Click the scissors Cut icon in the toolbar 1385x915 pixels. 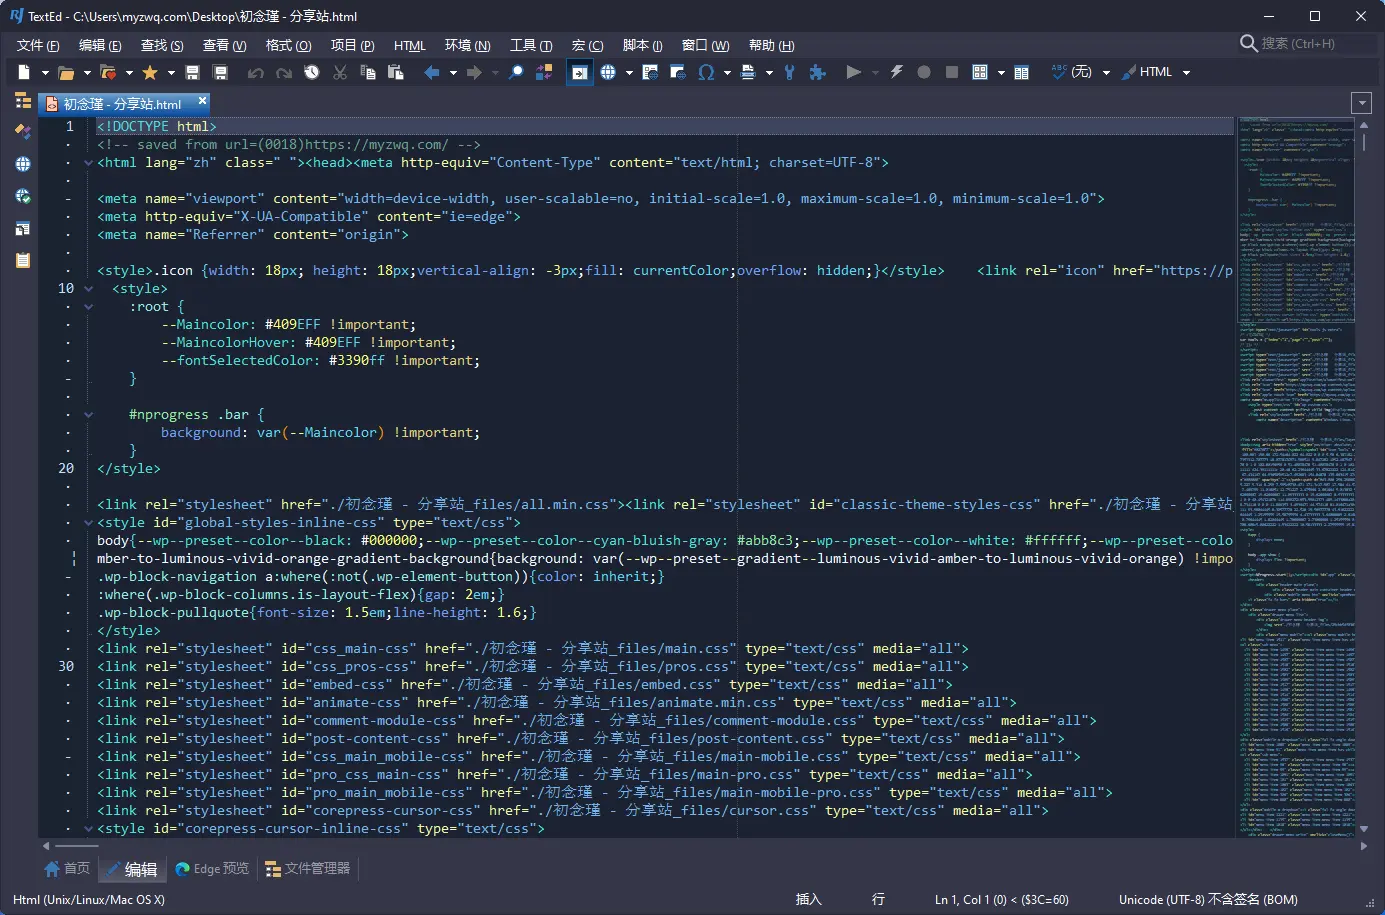tap(340, 72)
